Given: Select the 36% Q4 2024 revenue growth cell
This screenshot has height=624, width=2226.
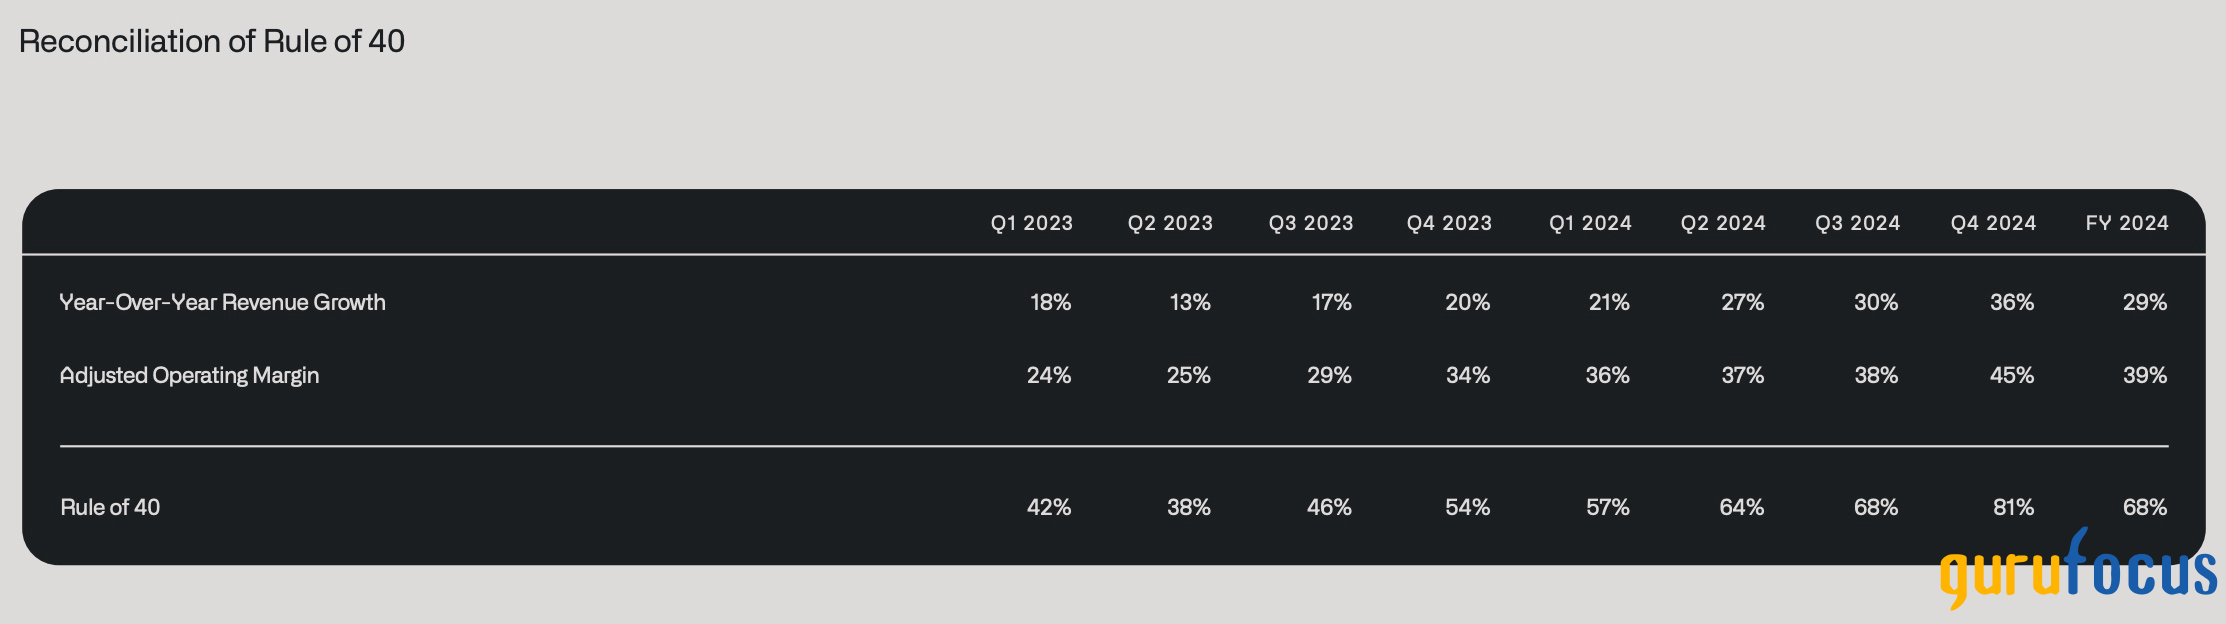Looking at the screenshot, I should [2012, 302].
